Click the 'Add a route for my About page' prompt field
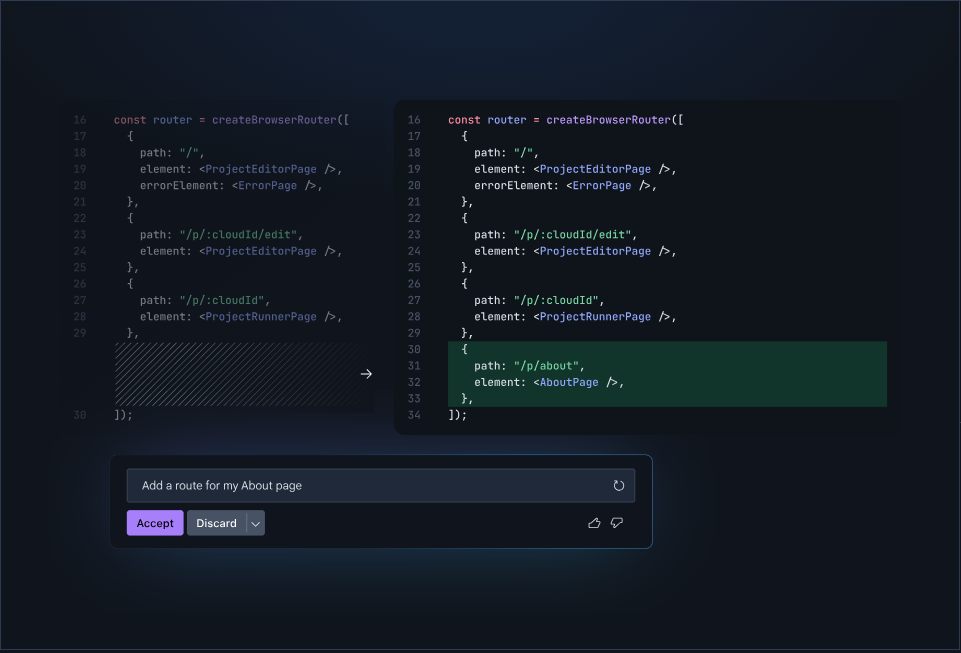Viewport: 961px width, 653px height. point(381,486)
